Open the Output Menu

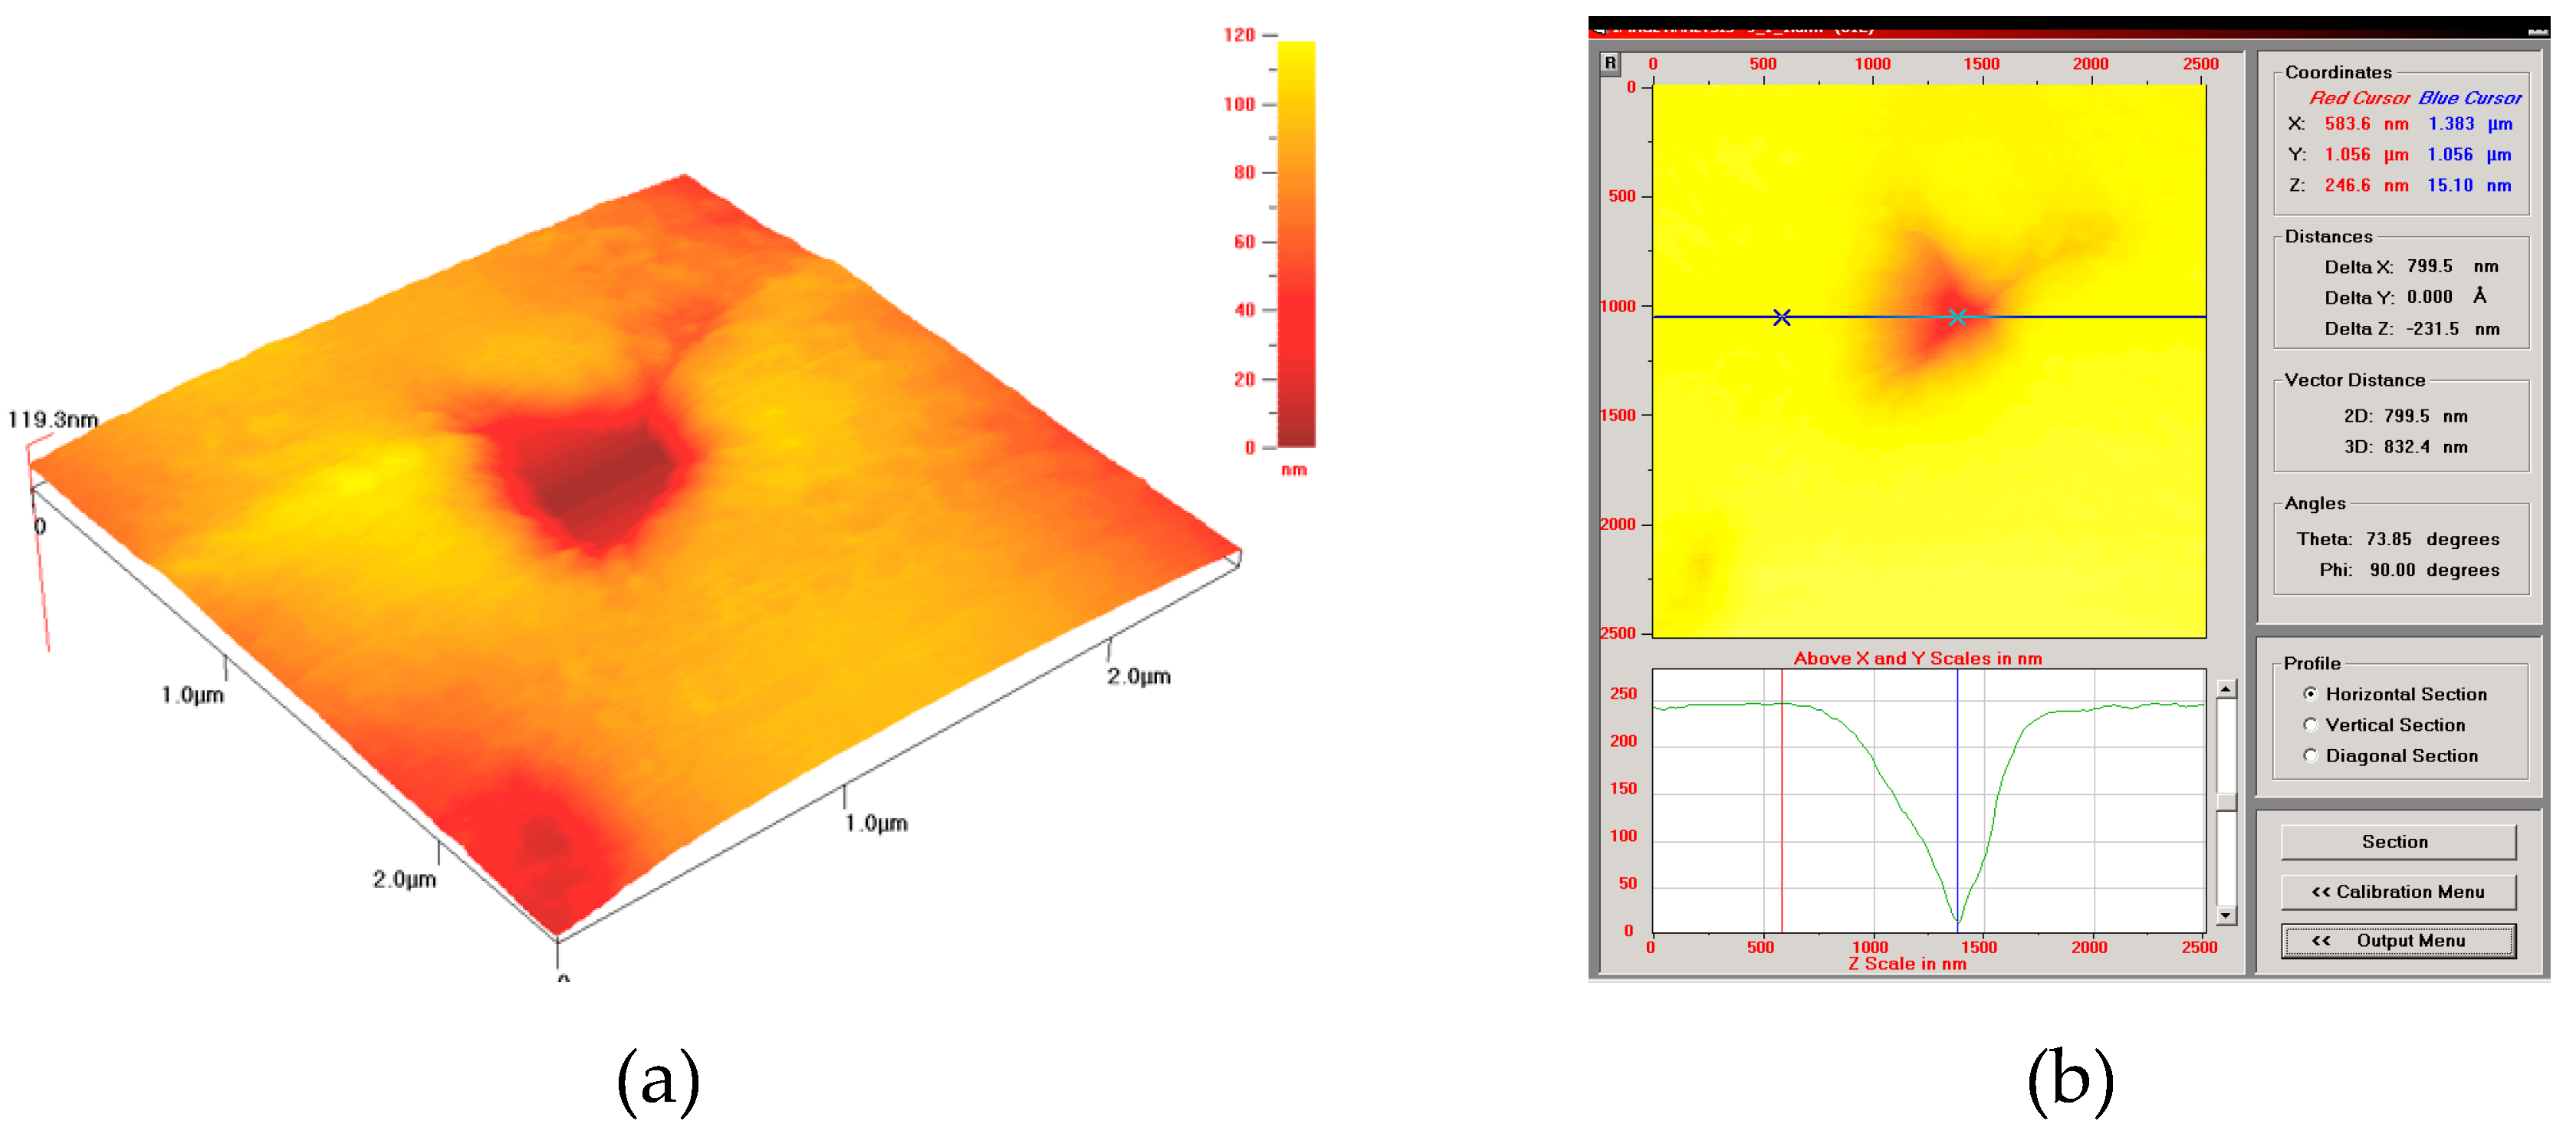pos(2397,940)
